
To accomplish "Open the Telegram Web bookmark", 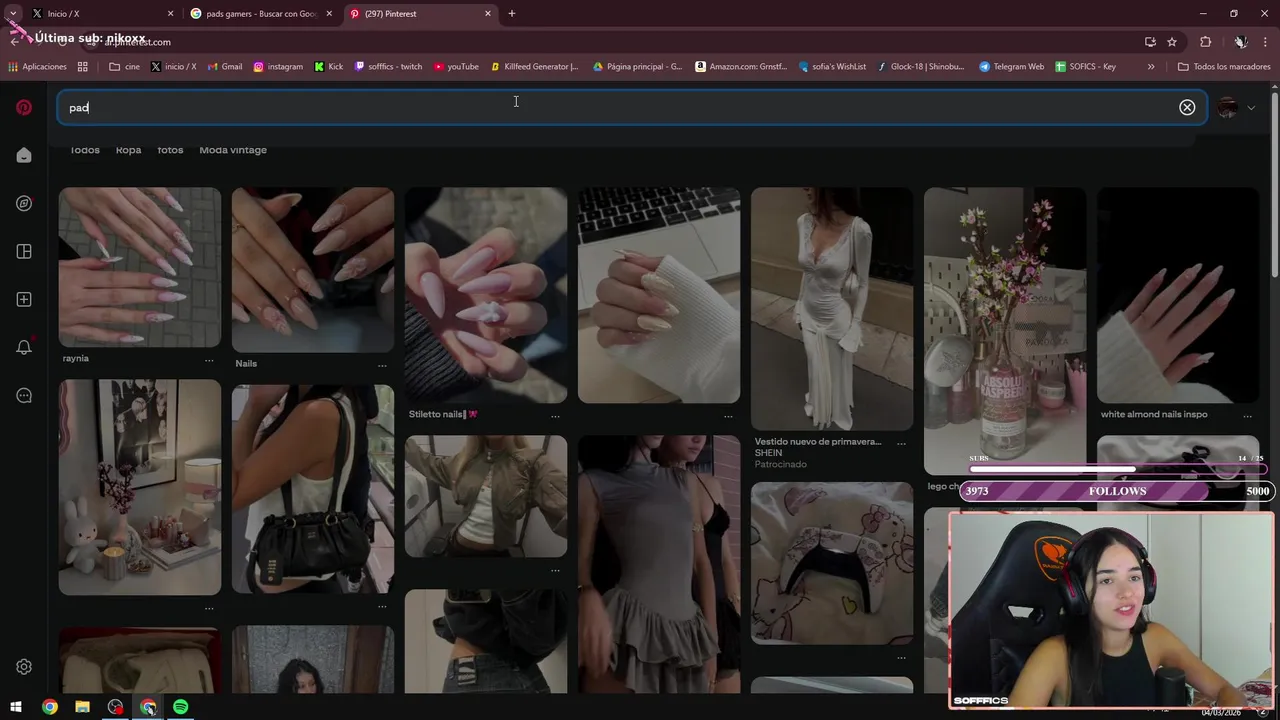I will click(x=1012, y=67).
